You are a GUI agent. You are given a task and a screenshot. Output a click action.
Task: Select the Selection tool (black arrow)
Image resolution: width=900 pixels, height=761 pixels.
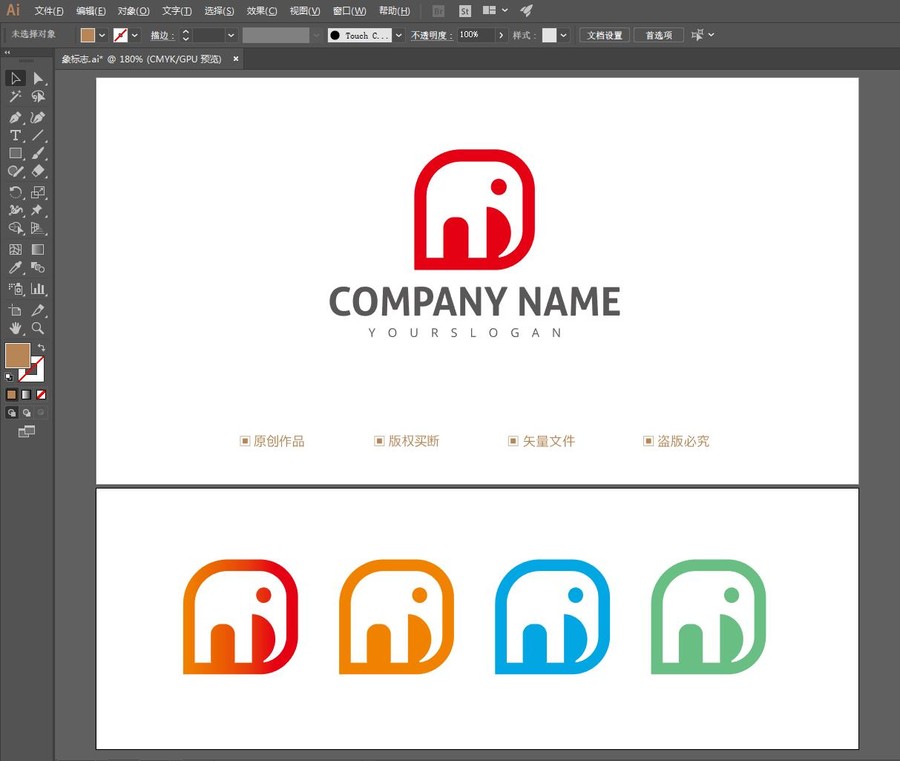(x=15, y=78)
